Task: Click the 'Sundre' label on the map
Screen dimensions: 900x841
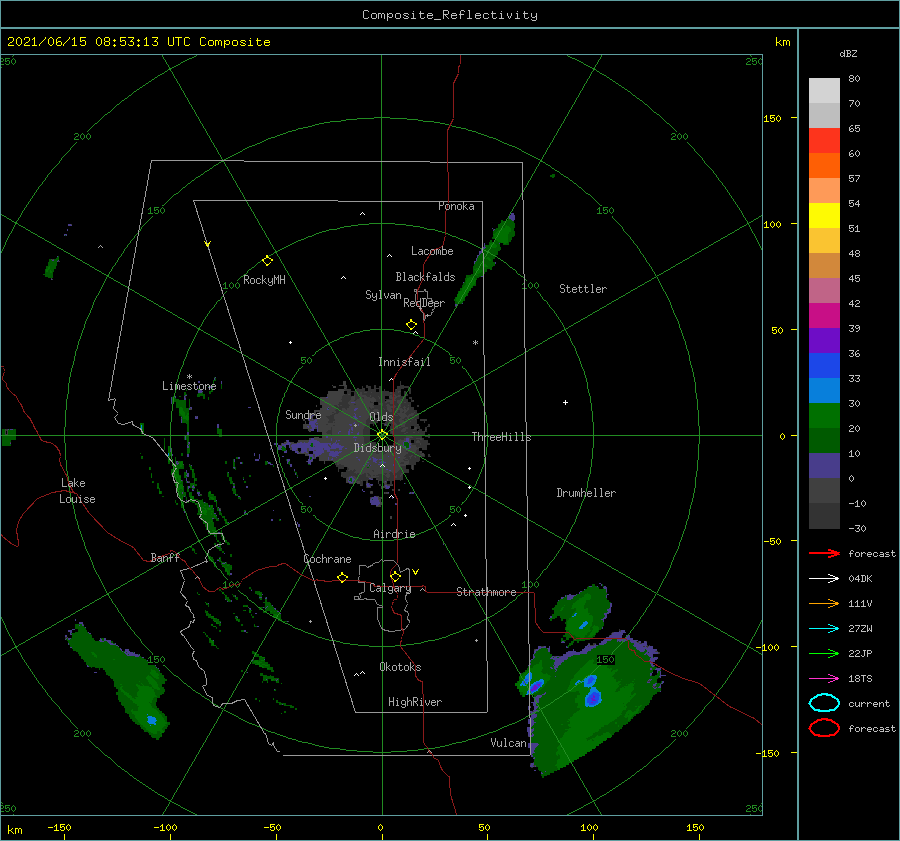Action: pos(303,414)
